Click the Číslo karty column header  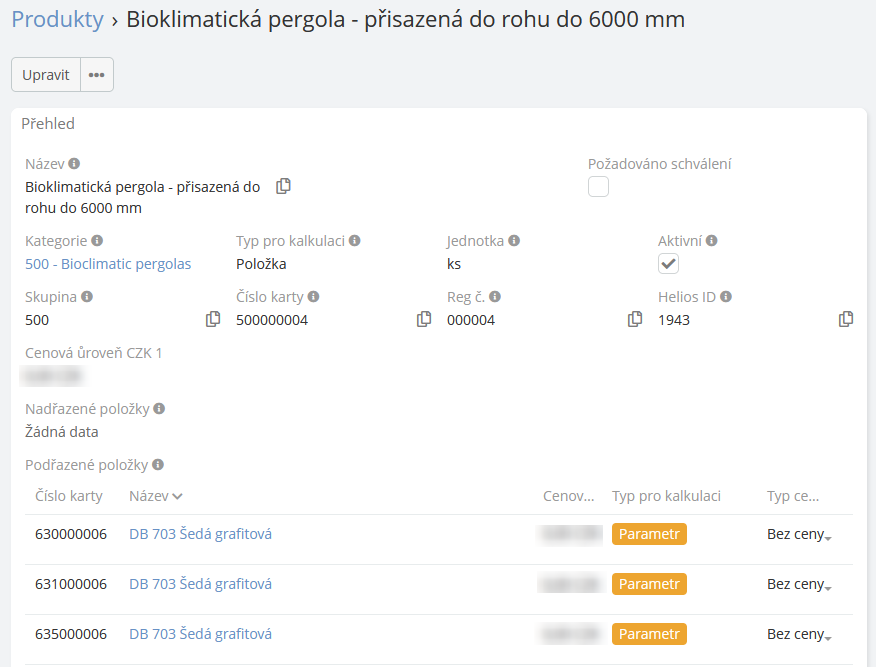[x=69, y=496]
